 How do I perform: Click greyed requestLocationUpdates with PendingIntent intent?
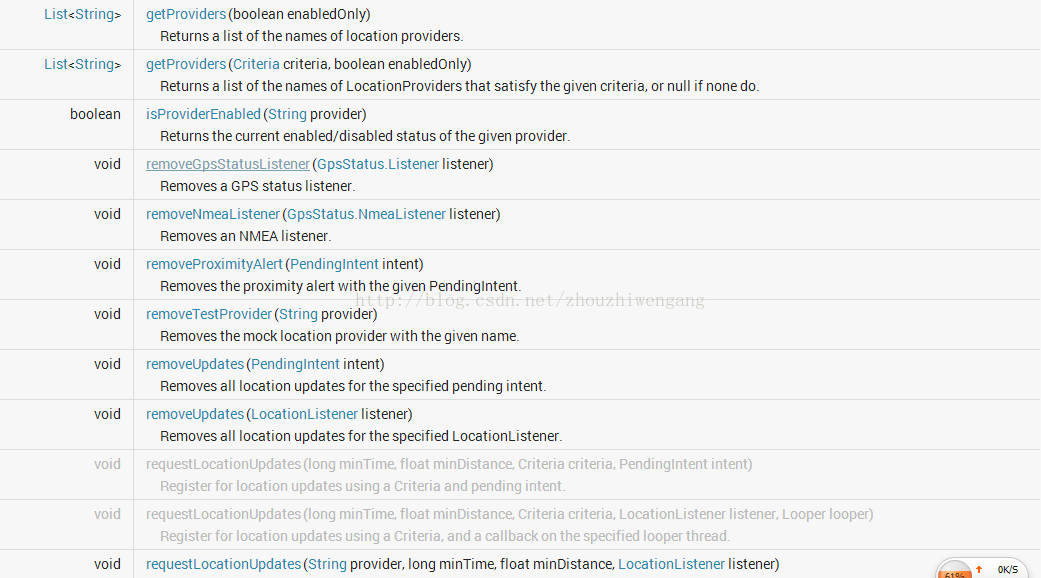click(223, 464)
